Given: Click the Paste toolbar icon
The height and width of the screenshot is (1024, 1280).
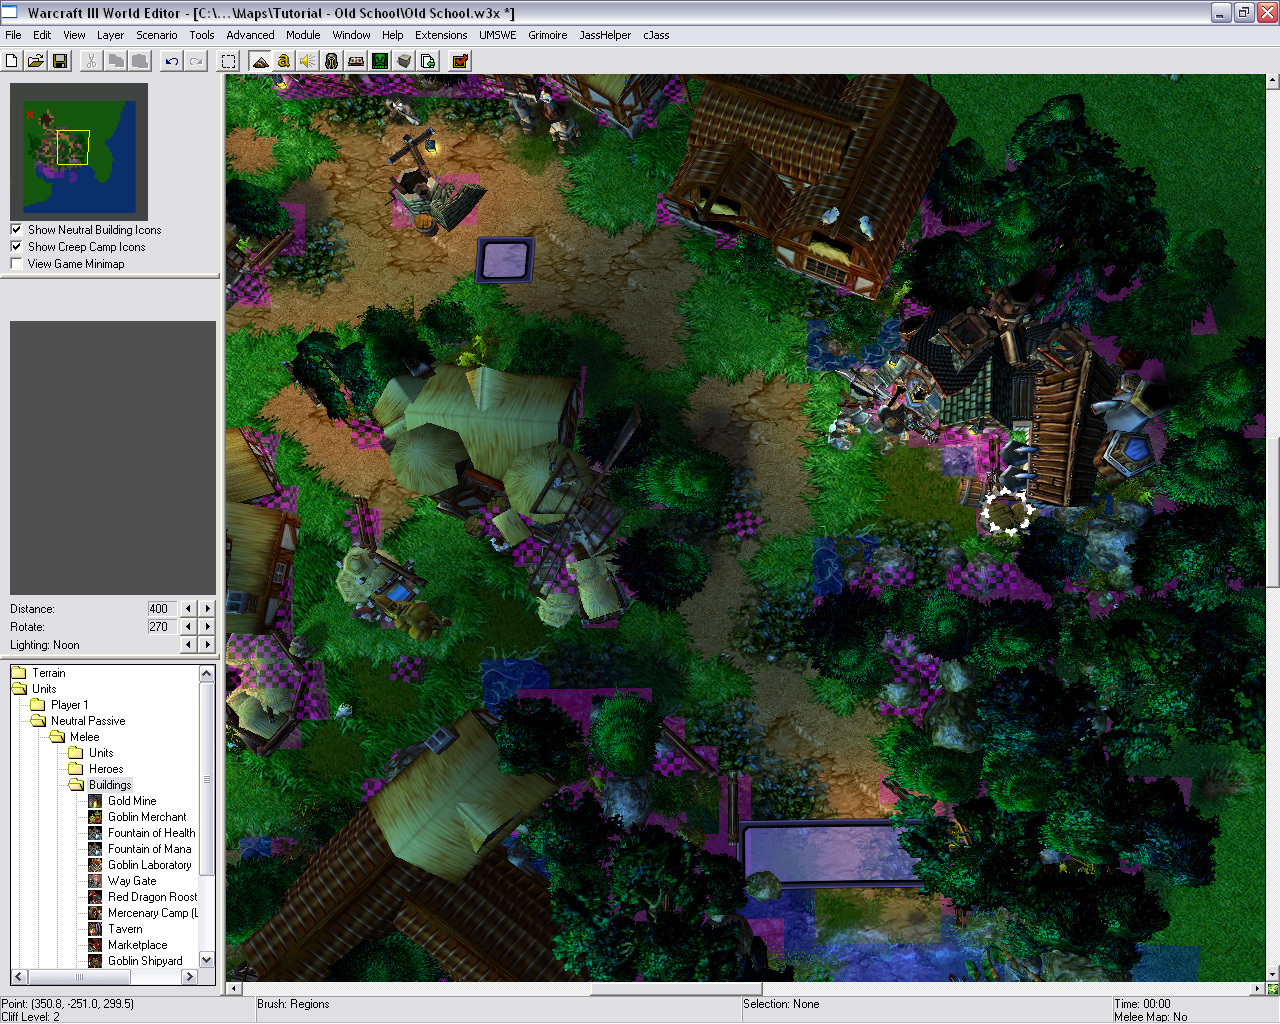Looking at the screenshot, I should click(x=140, y=61).
